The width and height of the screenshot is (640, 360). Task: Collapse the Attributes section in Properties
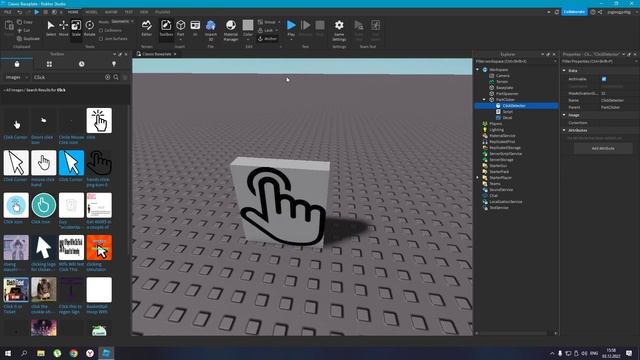click(564, 130)
